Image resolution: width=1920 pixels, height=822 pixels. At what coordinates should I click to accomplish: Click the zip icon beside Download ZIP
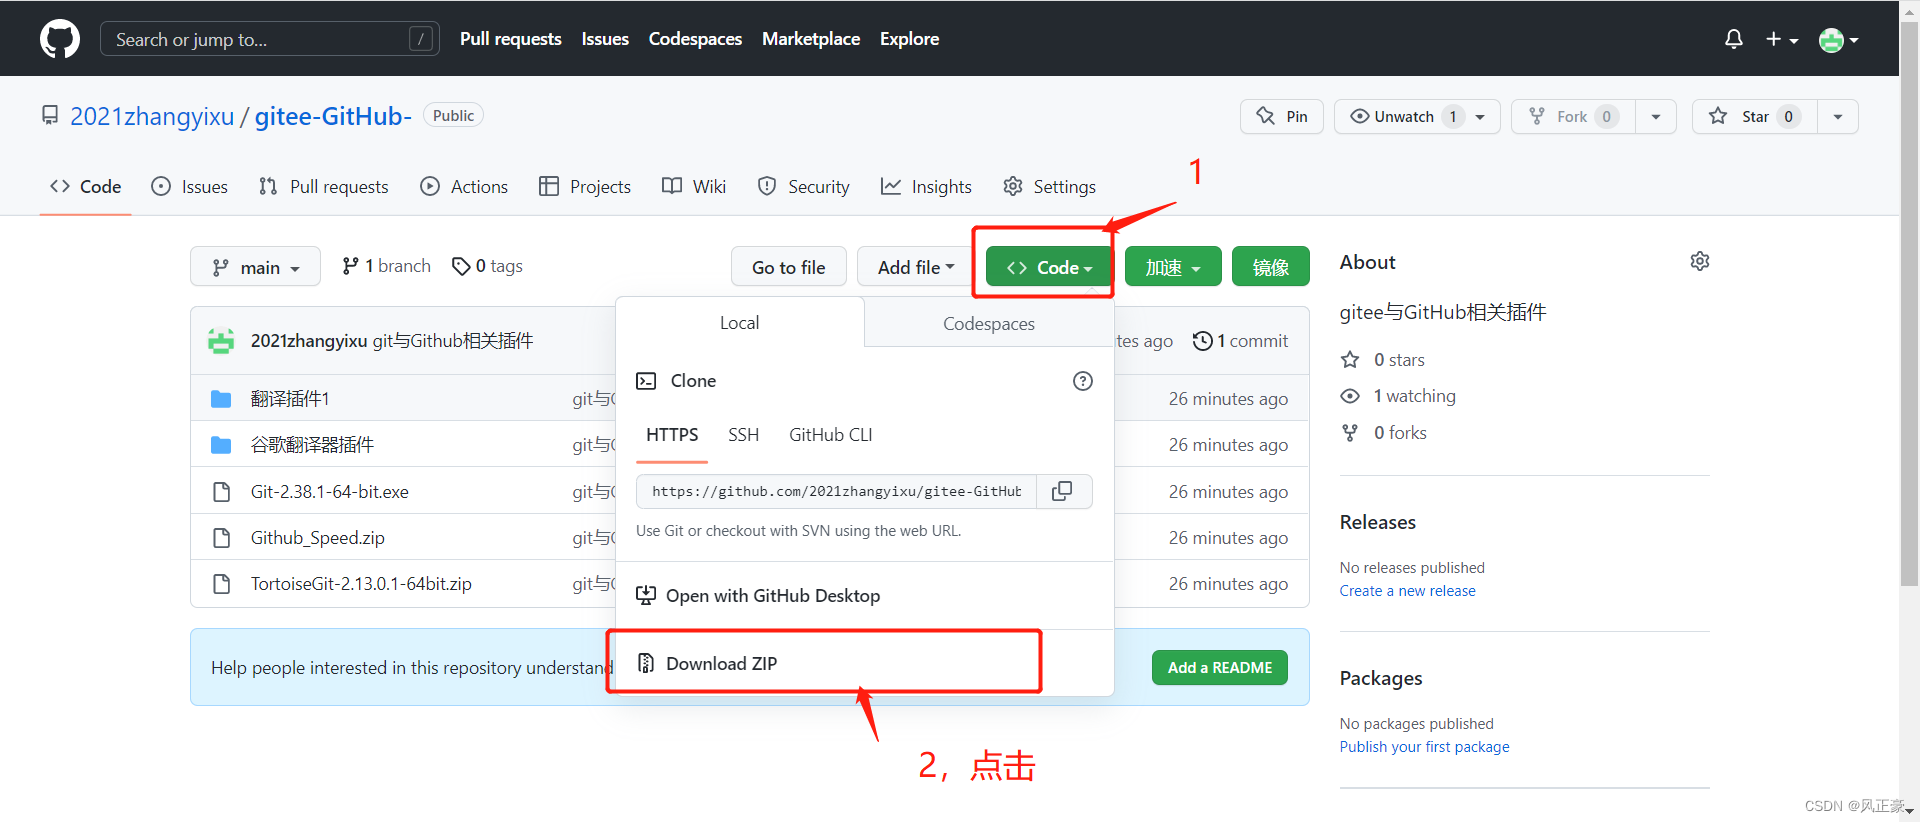pyautogui.click(x=646, y=663)
